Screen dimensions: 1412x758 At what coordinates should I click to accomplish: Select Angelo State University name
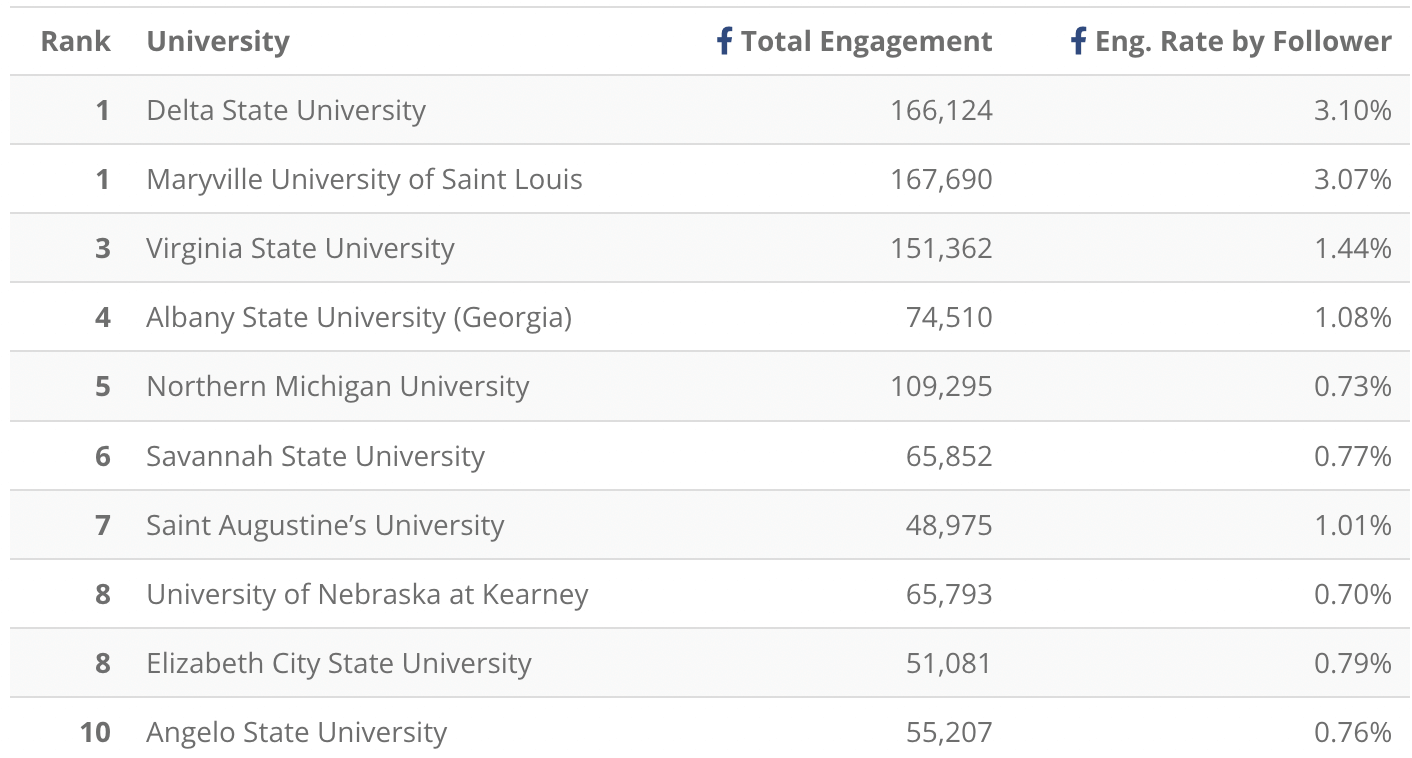point(296,732)
